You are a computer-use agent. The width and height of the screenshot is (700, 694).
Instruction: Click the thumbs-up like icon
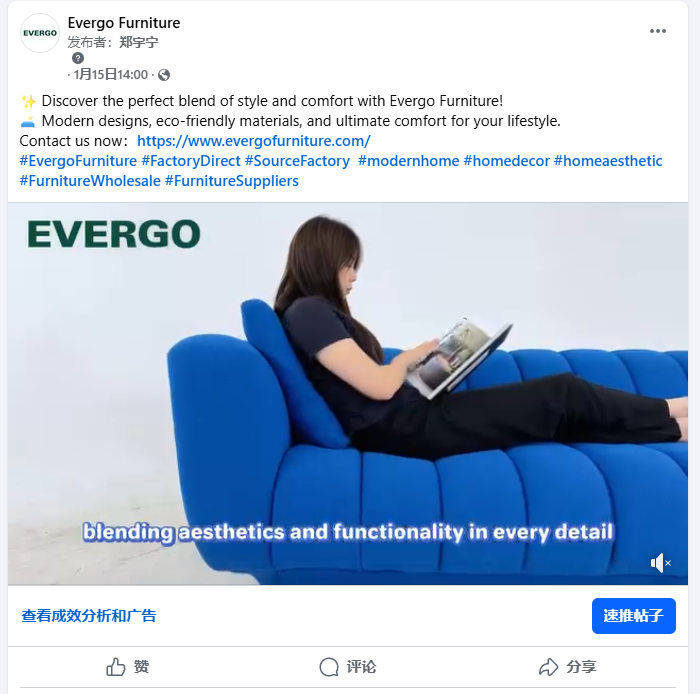115,667
